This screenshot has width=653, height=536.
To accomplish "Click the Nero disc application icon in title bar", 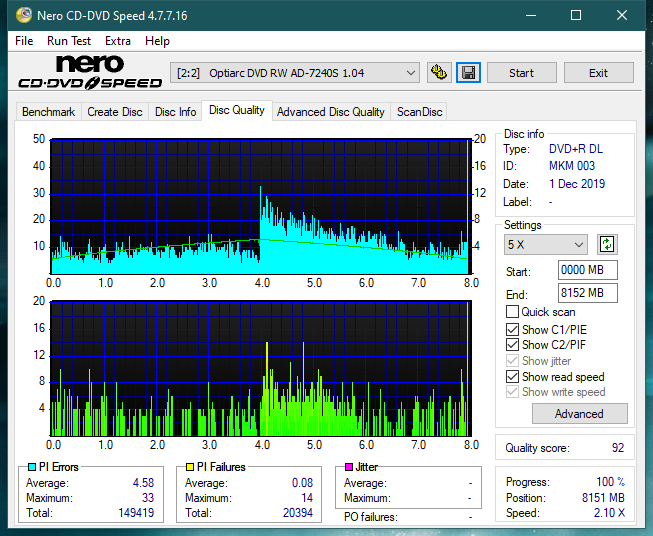I will [24, 15].
